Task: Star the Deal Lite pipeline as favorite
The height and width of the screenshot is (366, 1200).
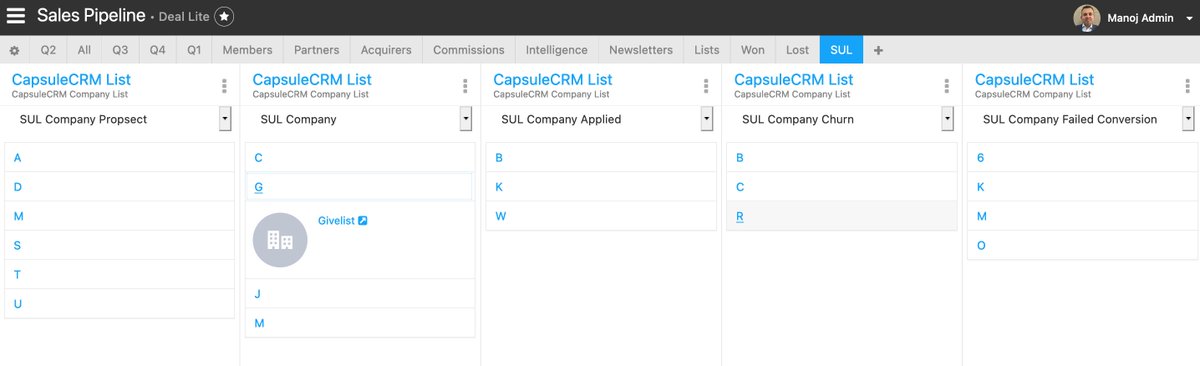Action: (225, 17)
